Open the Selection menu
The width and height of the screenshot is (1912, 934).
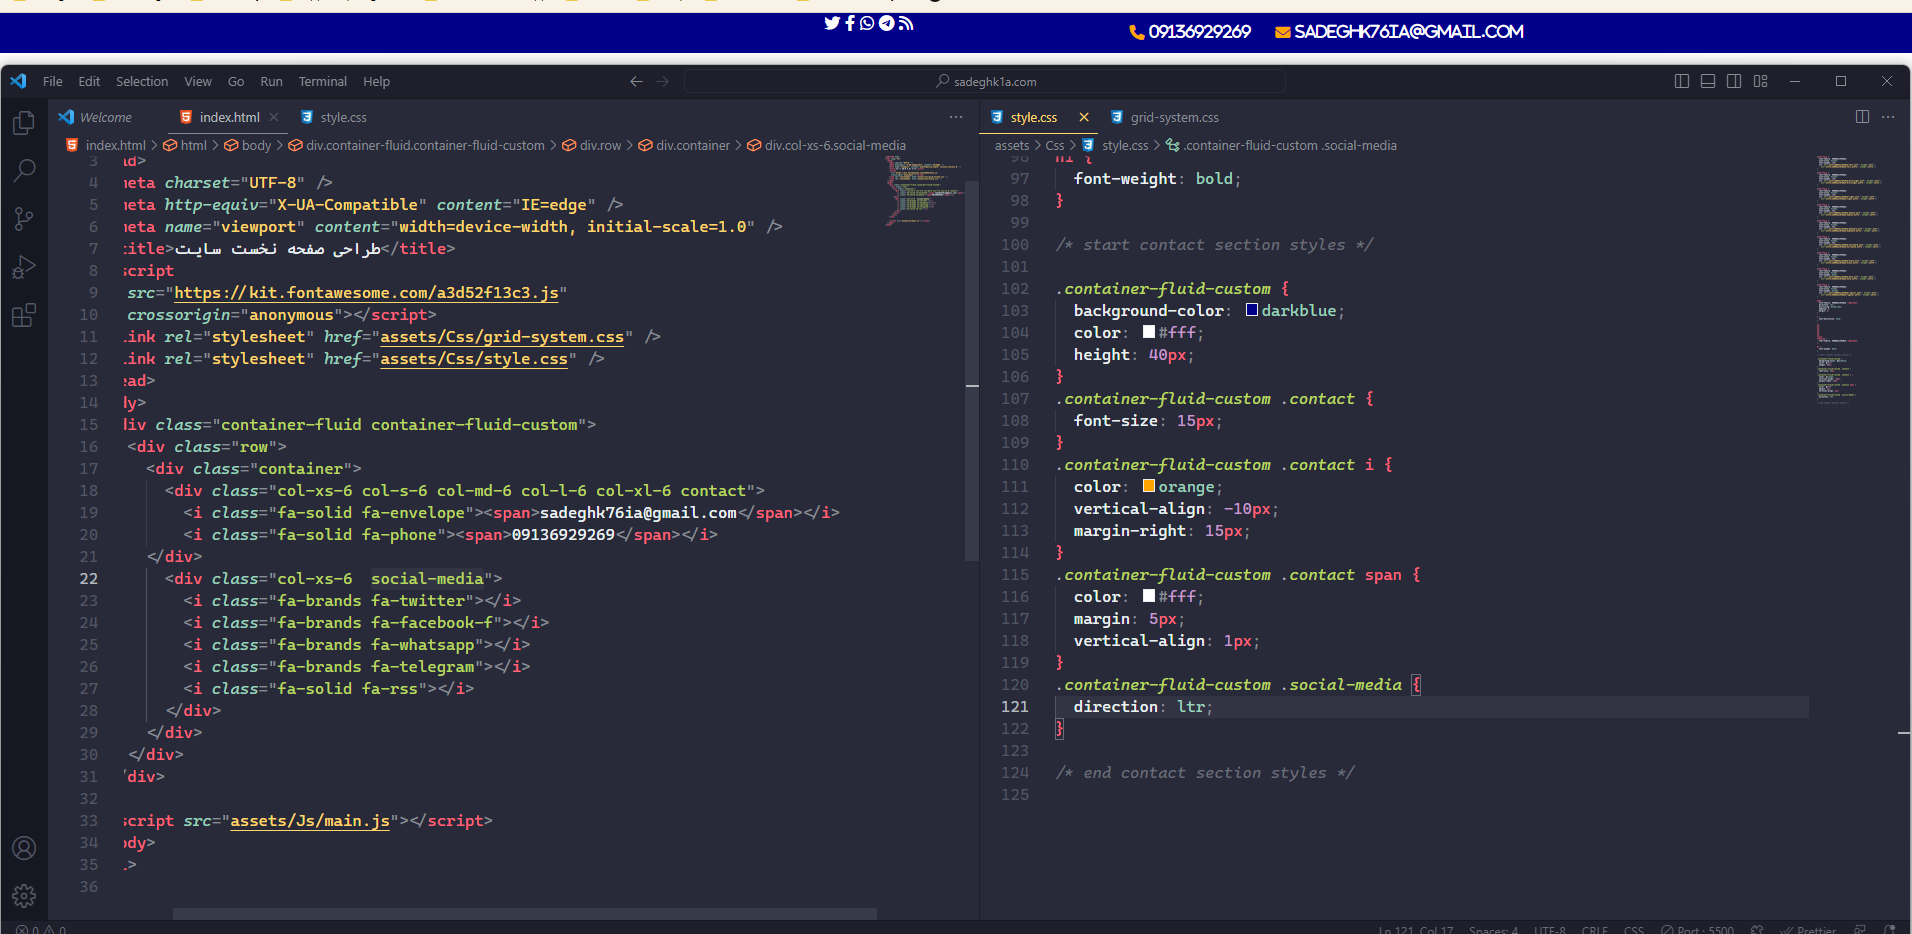[142, 81]
